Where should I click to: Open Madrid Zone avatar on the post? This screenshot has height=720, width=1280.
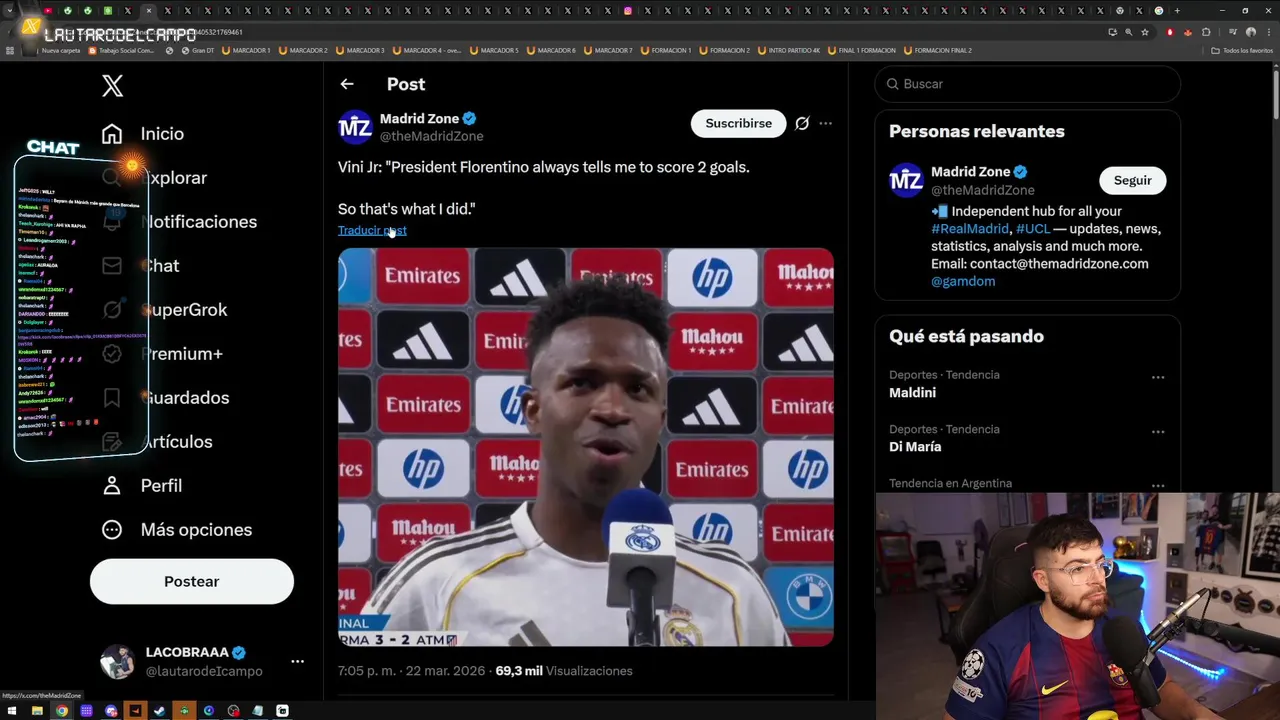355,127
